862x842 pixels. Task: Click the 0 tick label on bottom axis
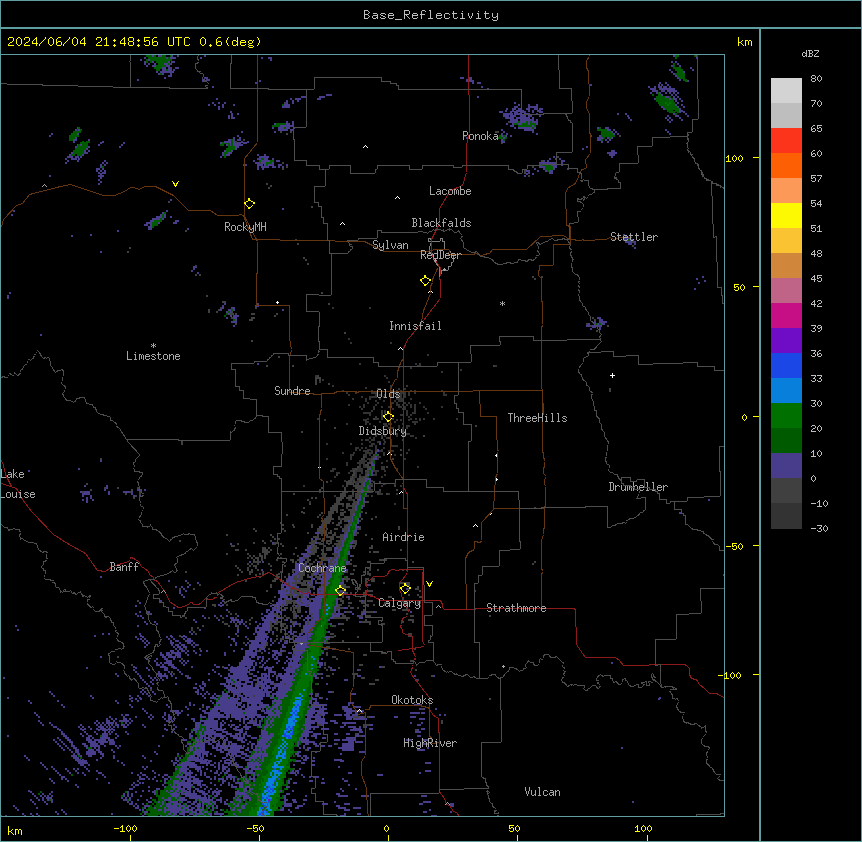[x=386, y=828]
